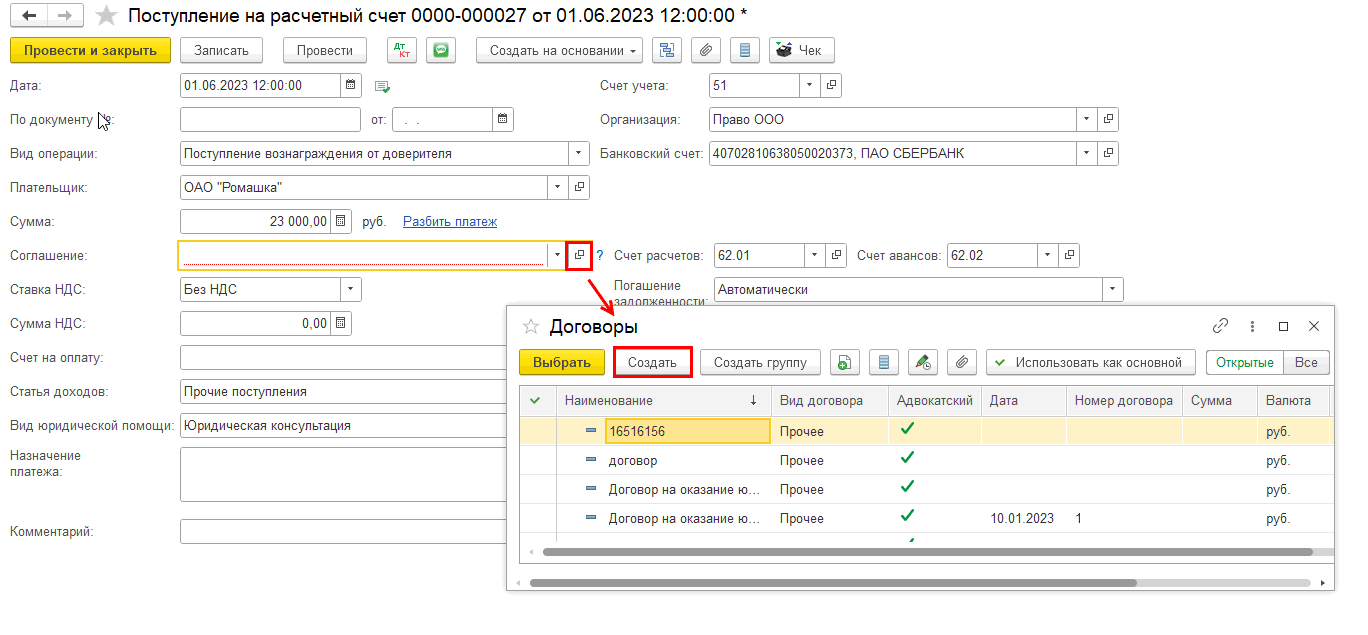This screenshot has width=1368, height=635.
Task: Open the attached files paperclip in the main toolbar
Action: tap(706, 50)
